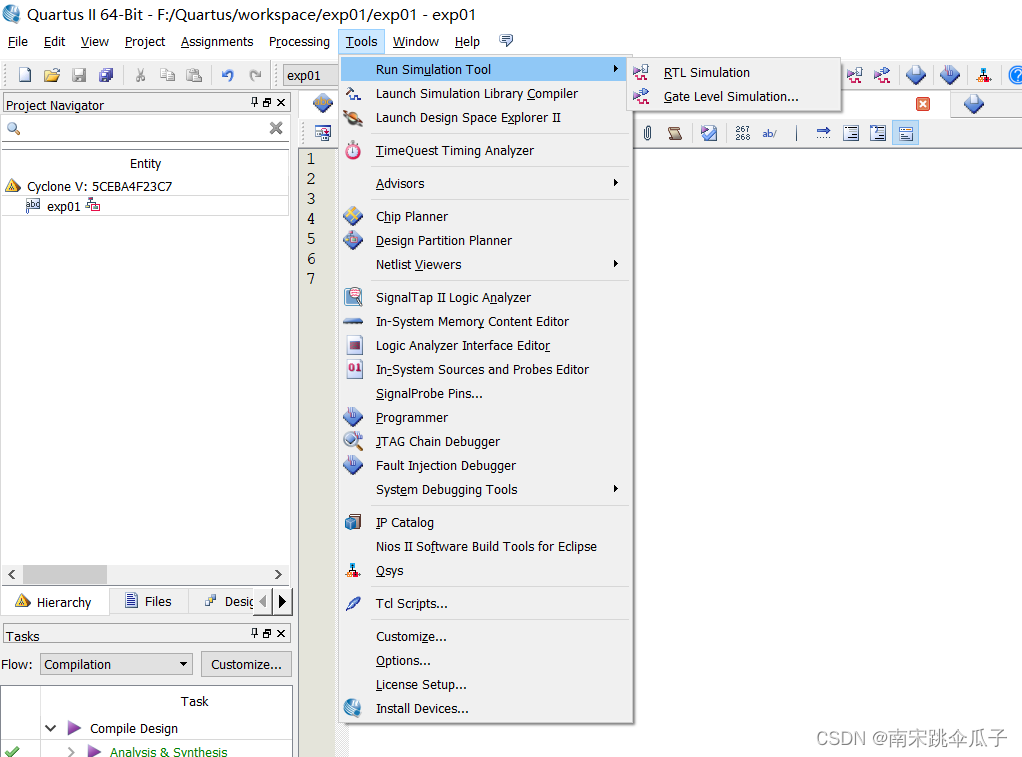
Task: Open the Assignments menu
Action: (x=217, y=41)
